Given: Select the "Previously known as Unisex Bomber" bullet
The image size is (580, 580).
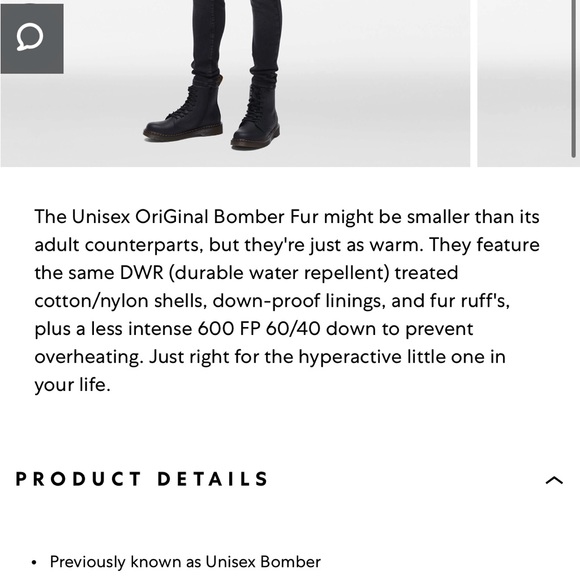Looking at the screenshot, I should pos(185,562).
